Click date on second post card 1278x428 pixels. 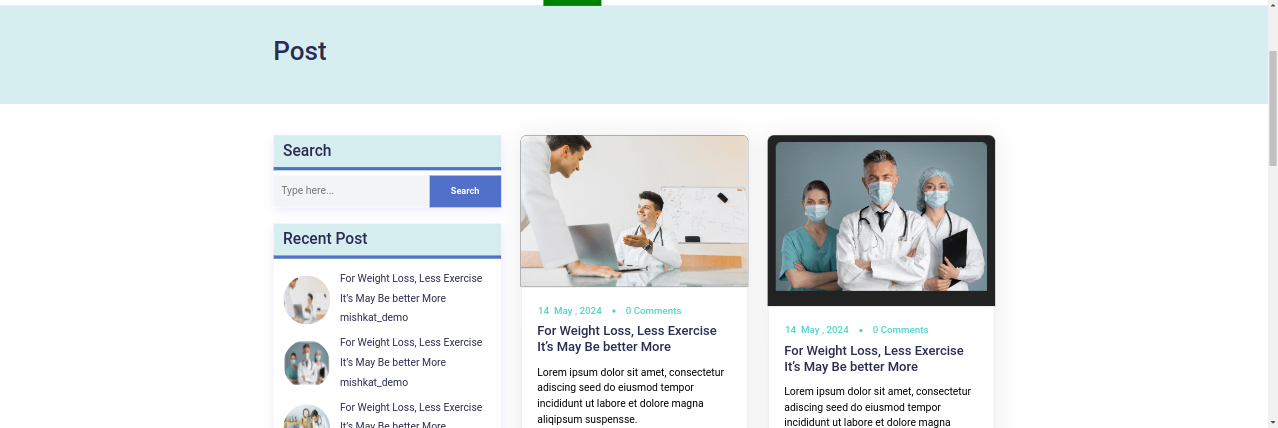pyautogui.click(x=817, y=330)
